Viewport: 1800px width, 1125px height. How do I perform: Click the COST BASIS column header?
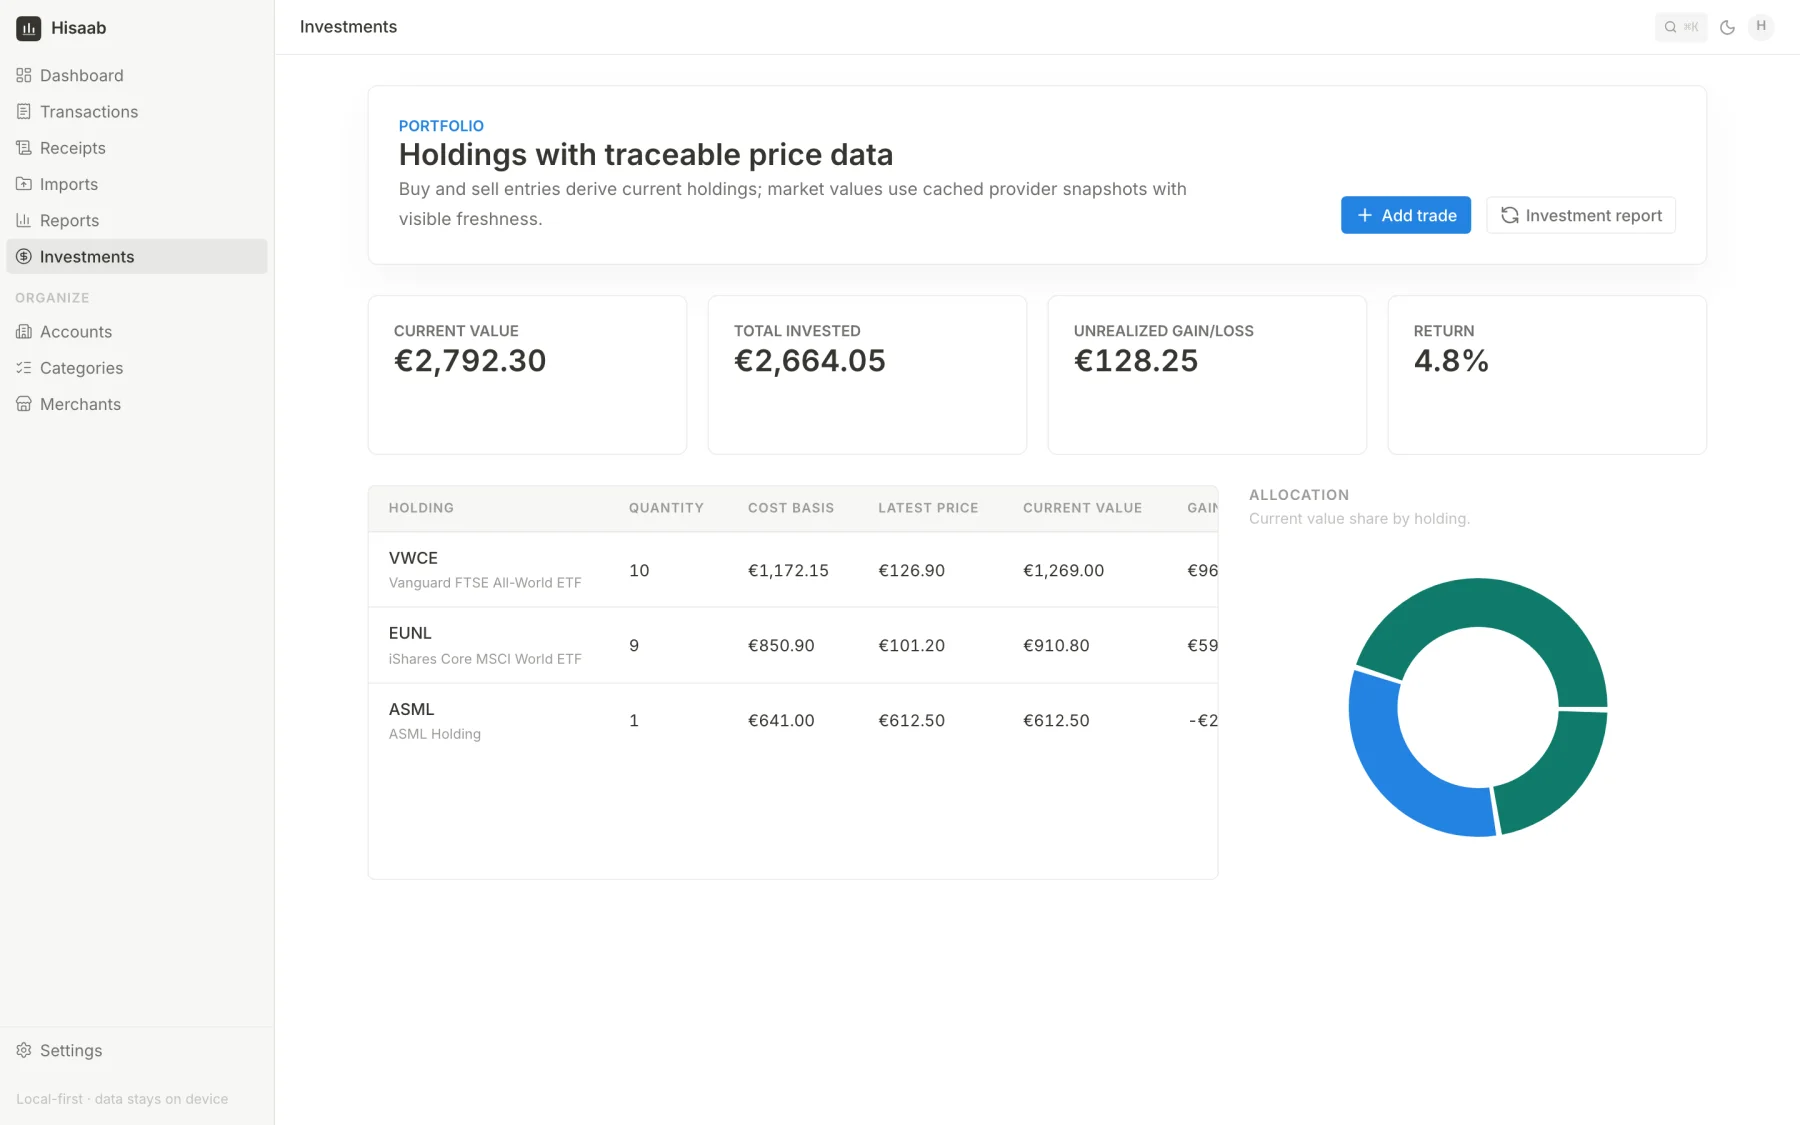pyautogui.click(x=791, y=508)
